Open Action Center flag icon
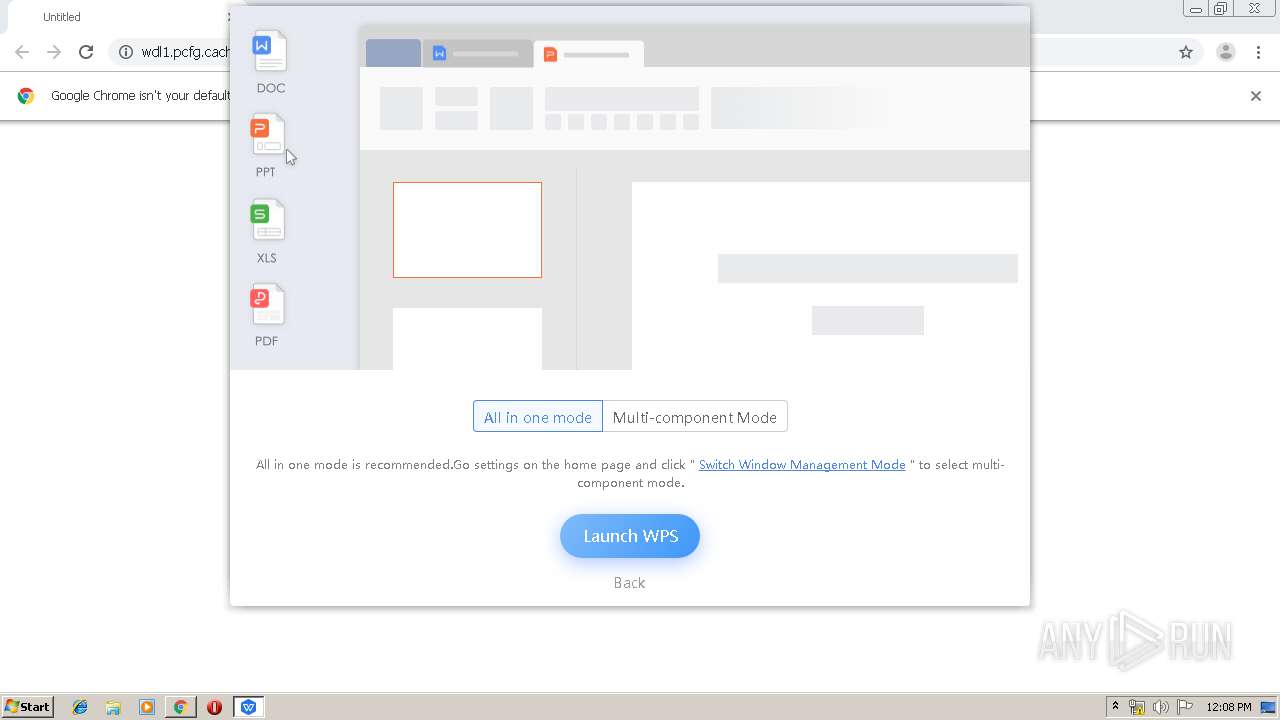Viewport: 1280px width, 720px height. tap(1185, 707)
